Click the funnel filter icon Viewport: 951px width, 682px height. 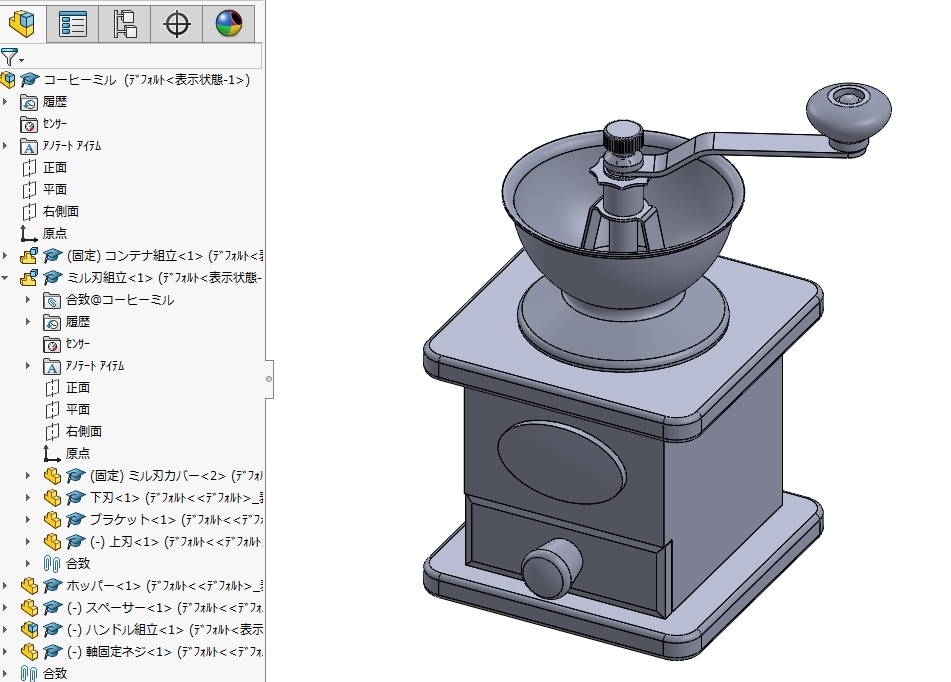(x=9, y=57)
